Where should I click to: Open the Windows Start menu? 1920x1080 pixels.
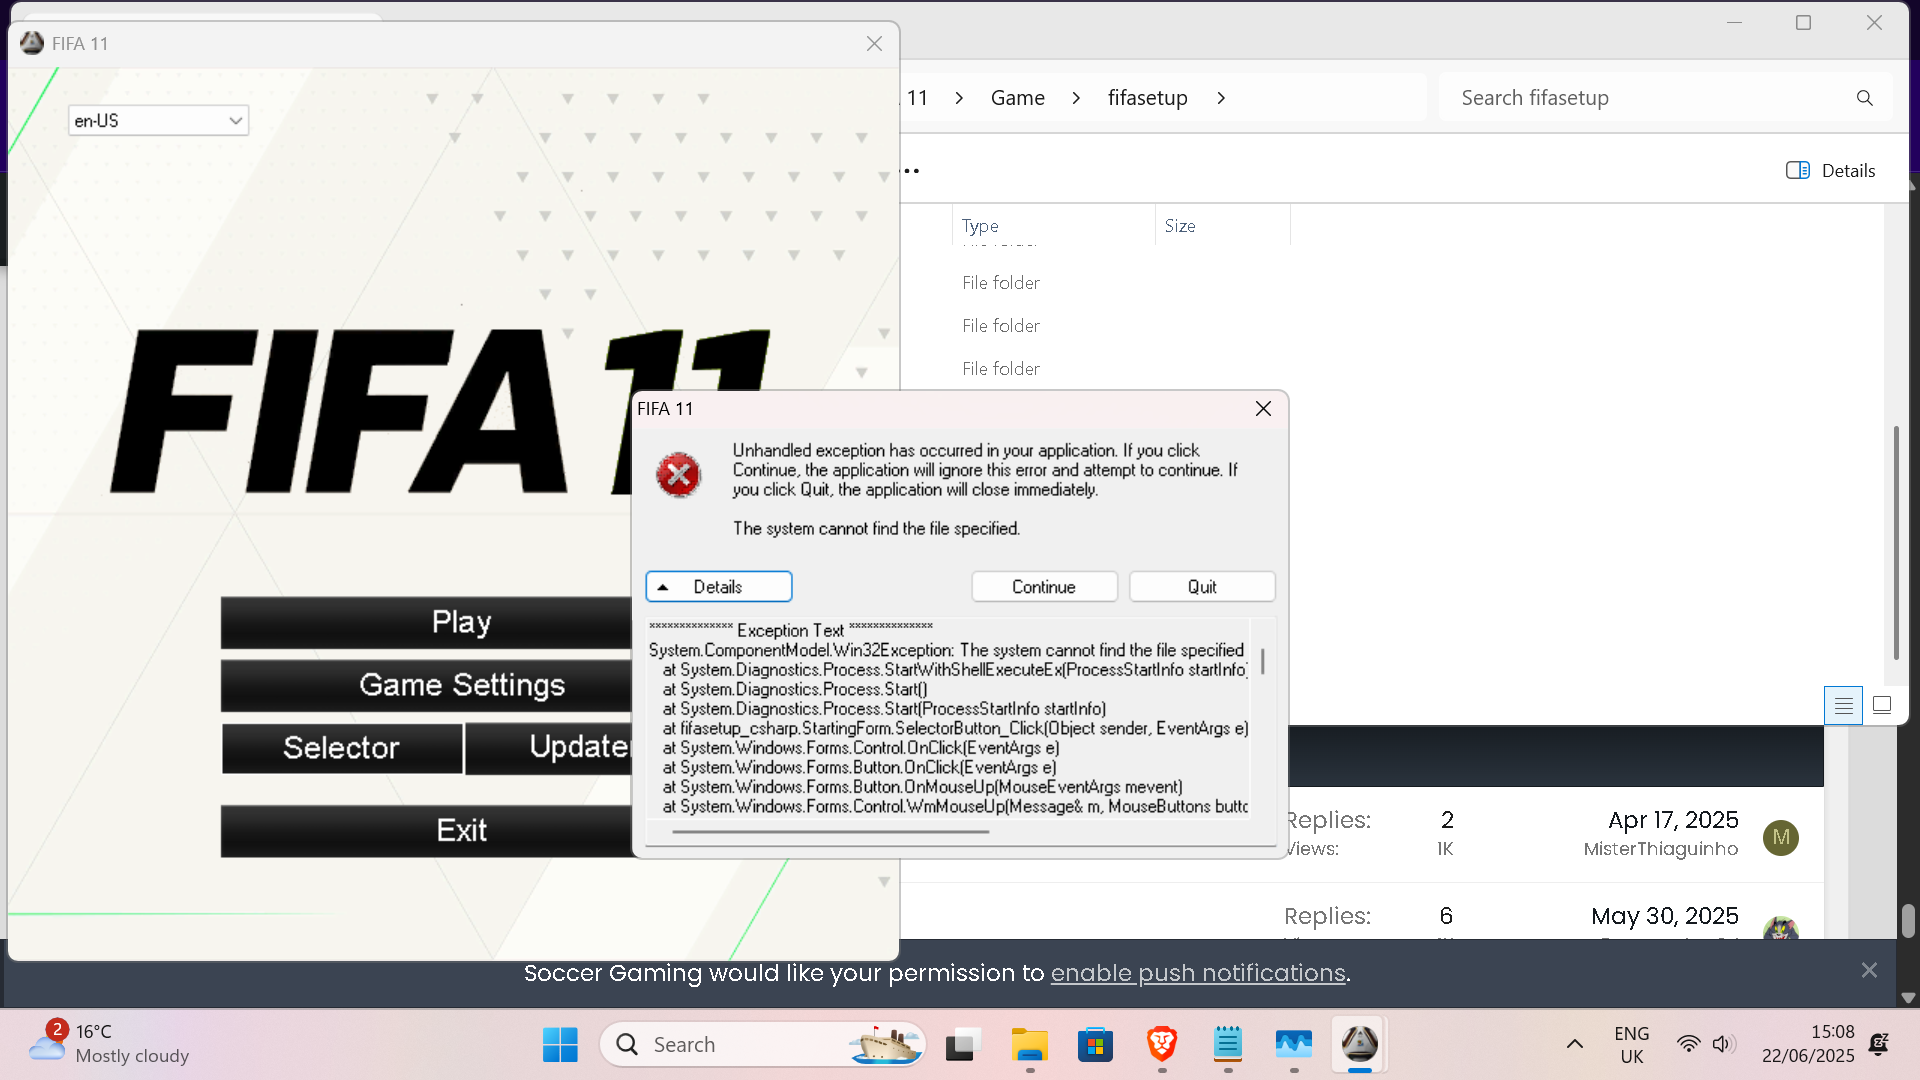(x=560, y=1045)
